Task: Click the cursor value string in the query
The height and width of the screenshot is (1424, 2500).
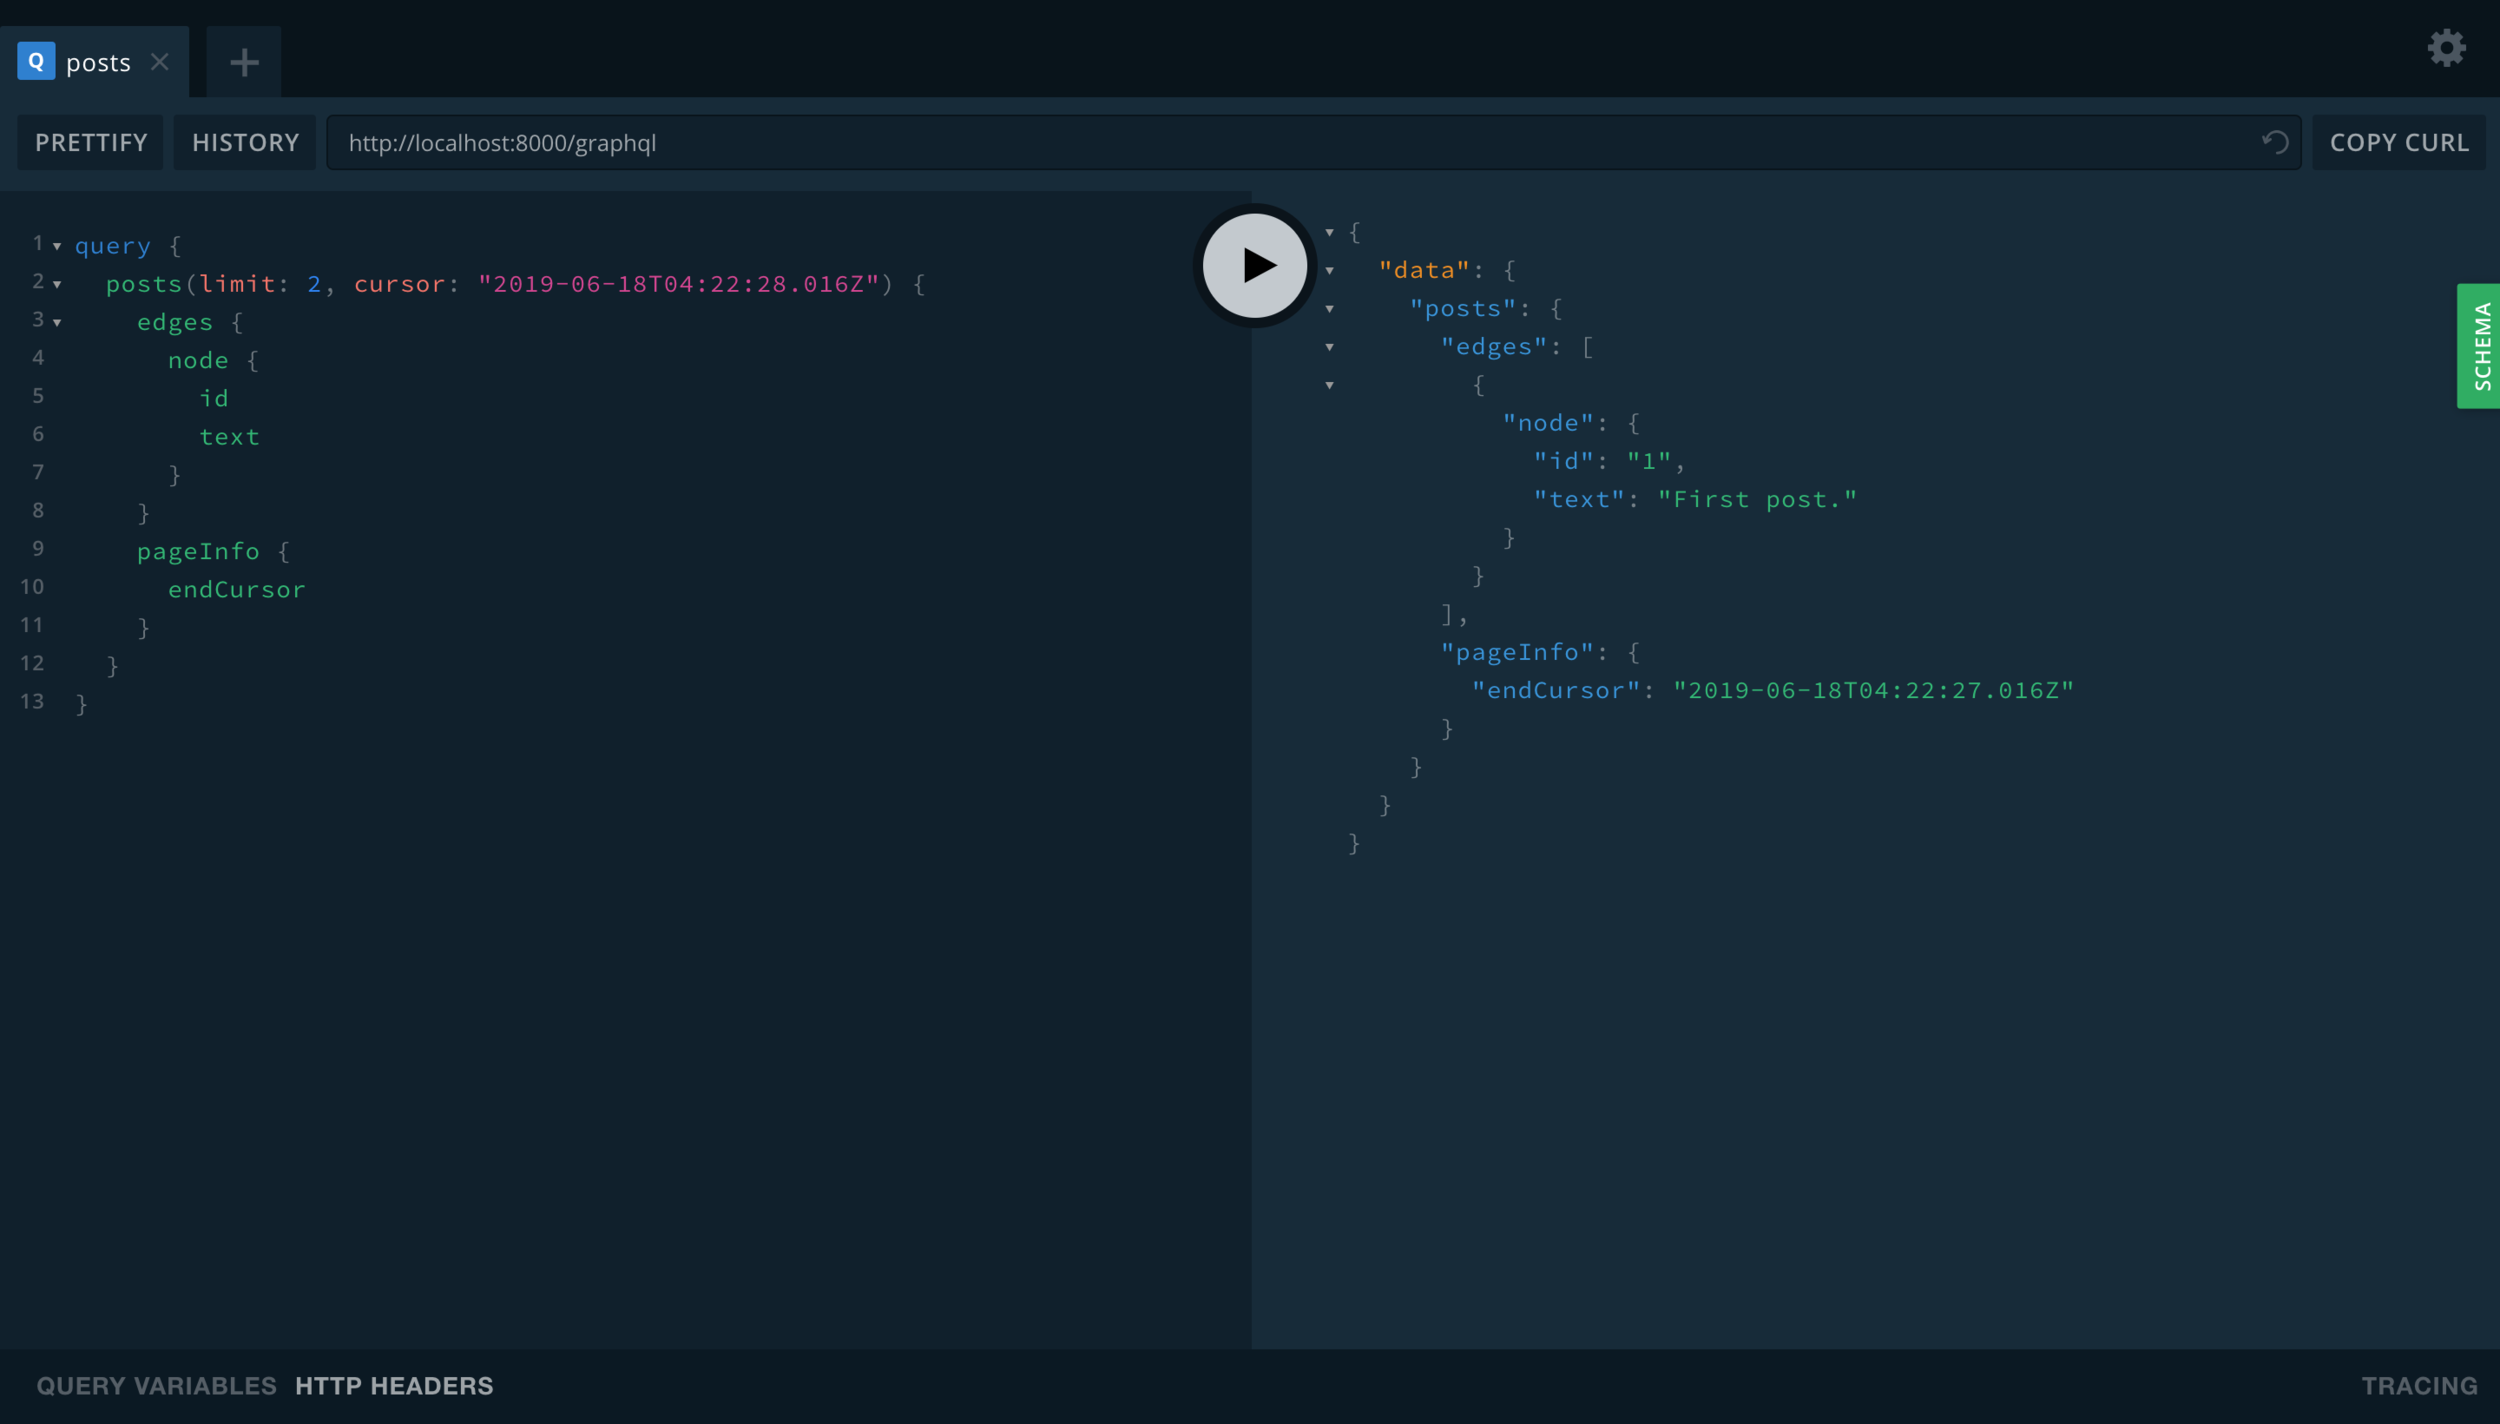Action: pyautogui.click(x=678, y=284)
